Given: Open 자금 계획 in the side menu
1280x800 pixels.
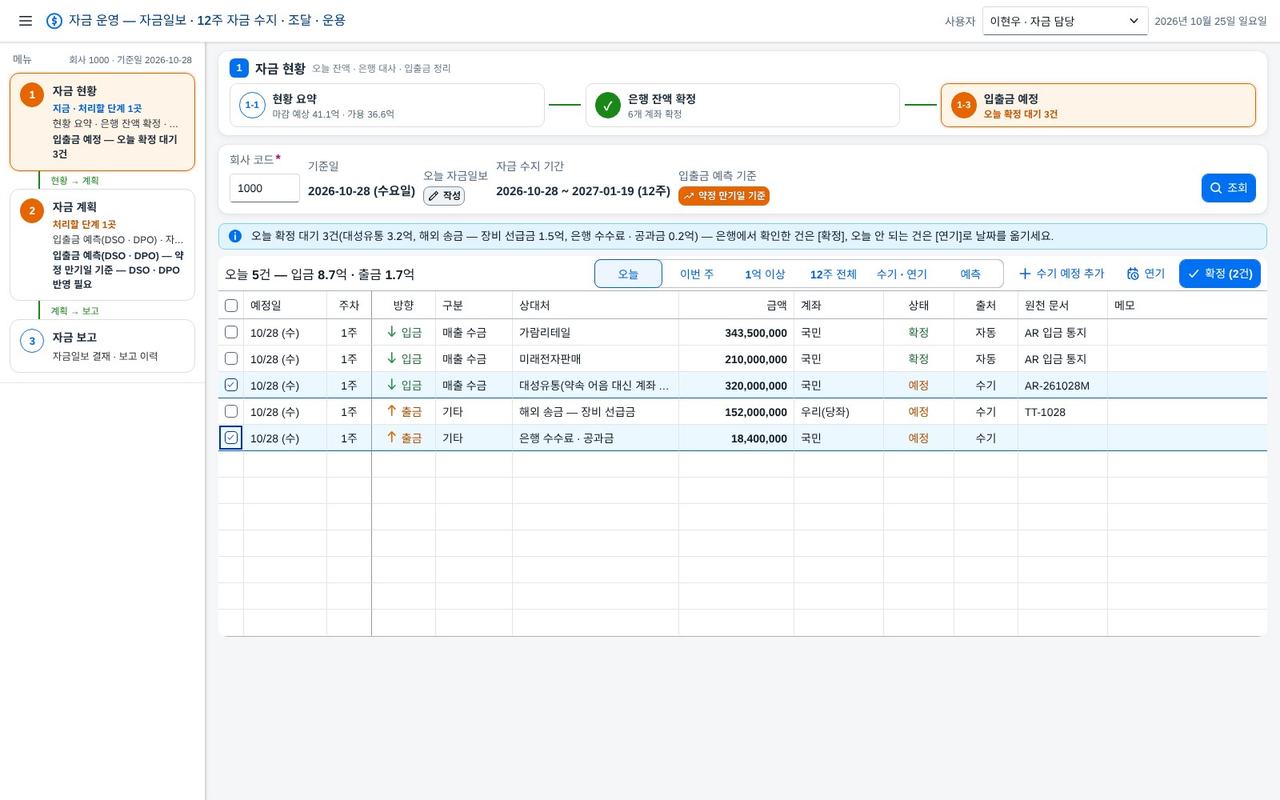Looking at the screenshot, I should click(102, 245).
